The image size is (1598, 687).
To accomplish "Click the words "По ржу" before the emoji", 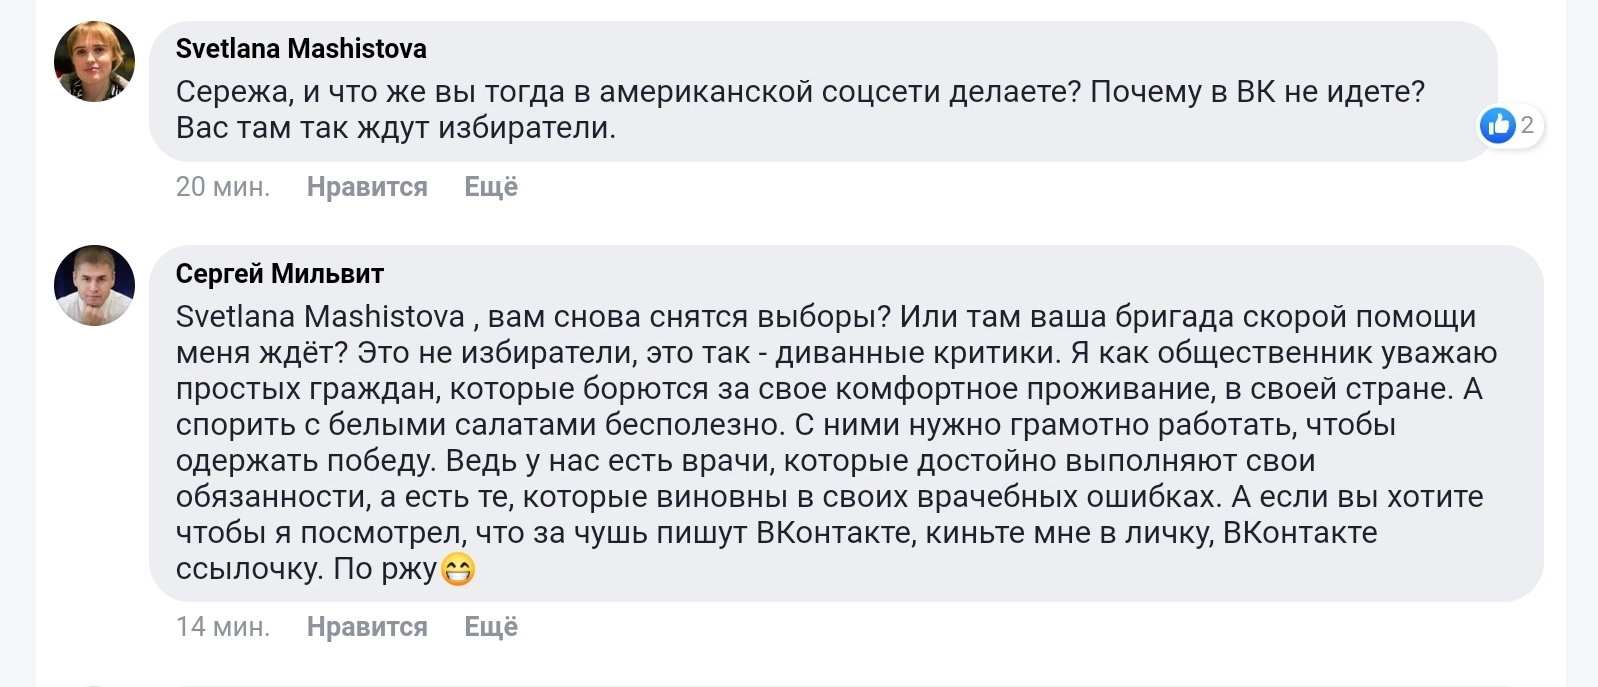I will click(385, 569).
